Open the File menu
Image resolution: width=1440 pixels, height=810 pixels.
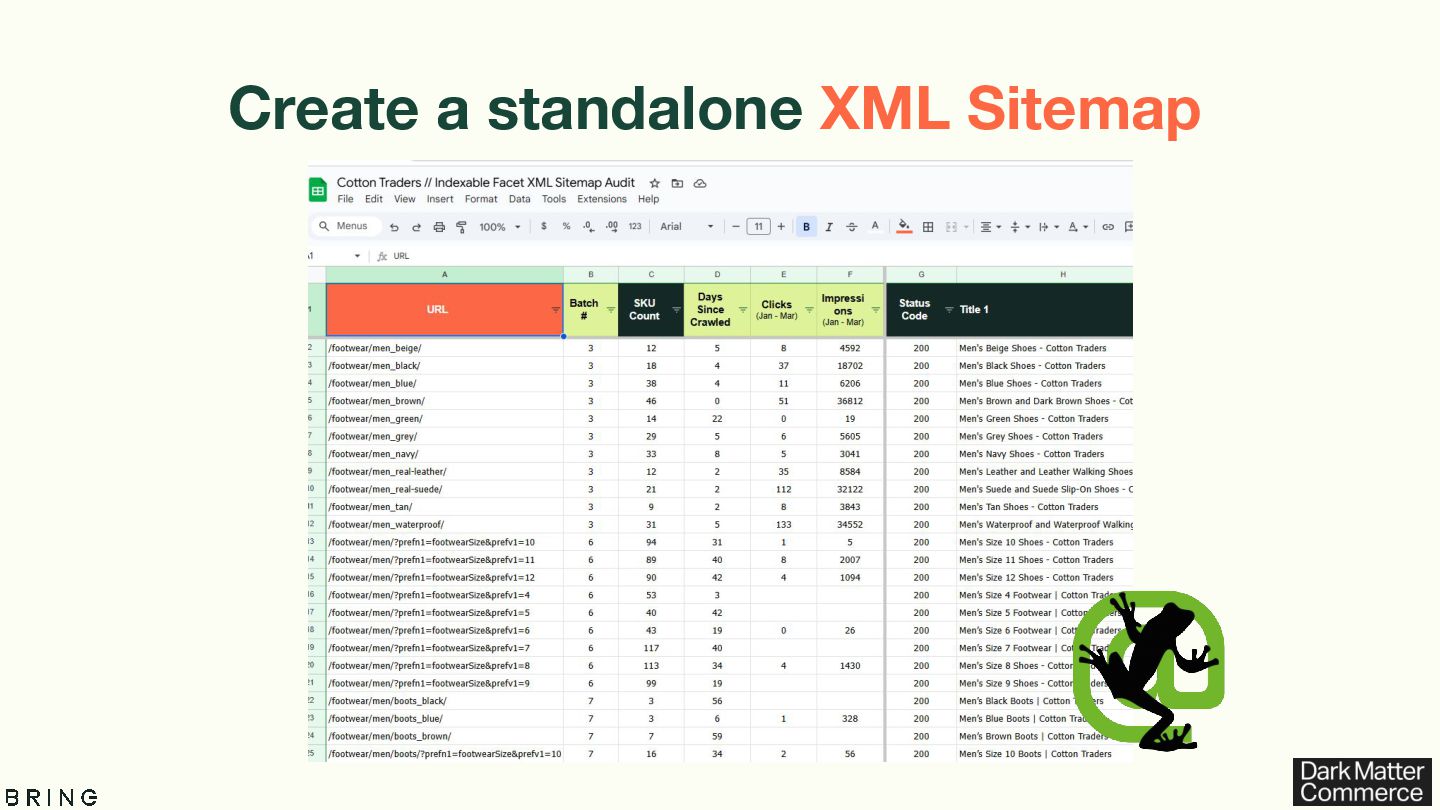345,199
